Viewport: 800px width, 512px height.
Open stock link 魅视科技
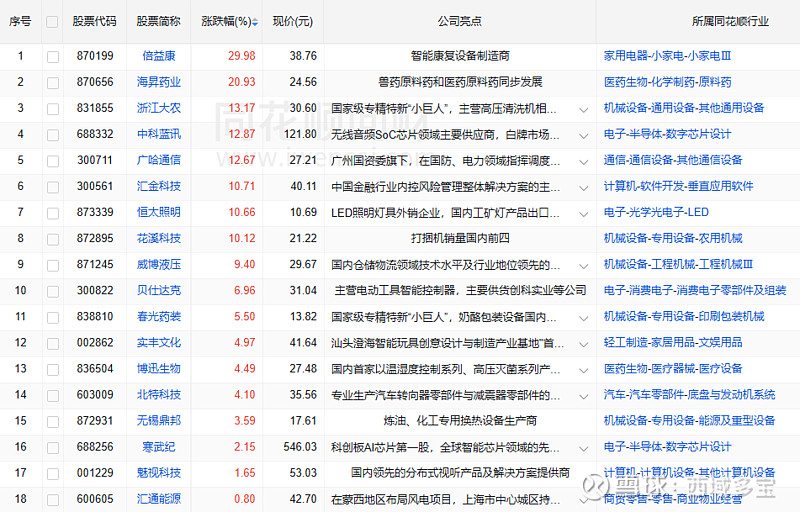pyautogui.click(x=159, y=473)
